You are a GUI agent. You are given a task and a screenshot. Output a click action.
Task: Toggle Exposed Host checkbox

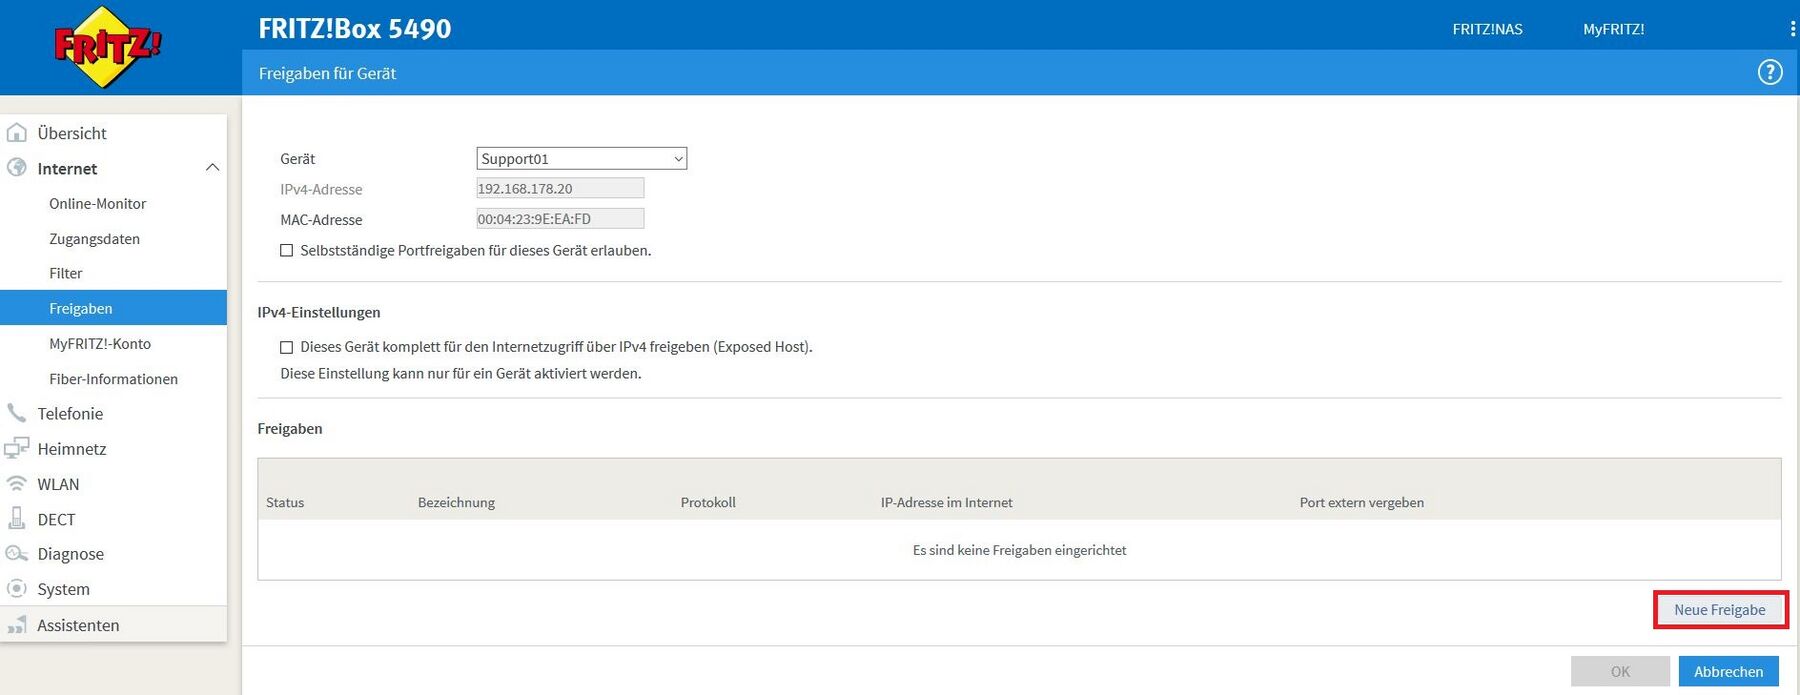287,347
